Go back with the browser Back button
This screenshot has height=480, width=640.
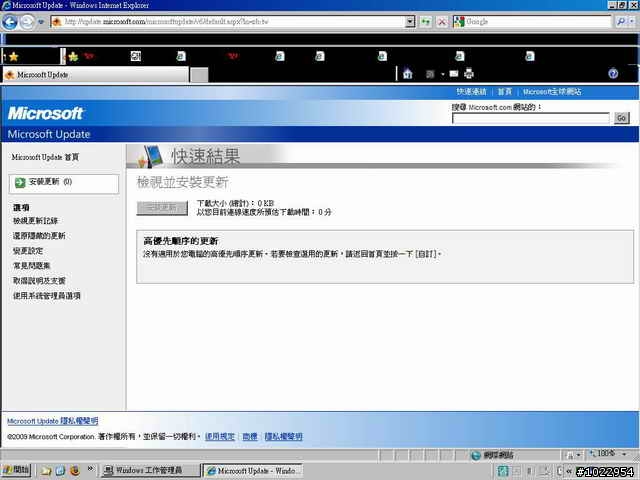point(10,22)
